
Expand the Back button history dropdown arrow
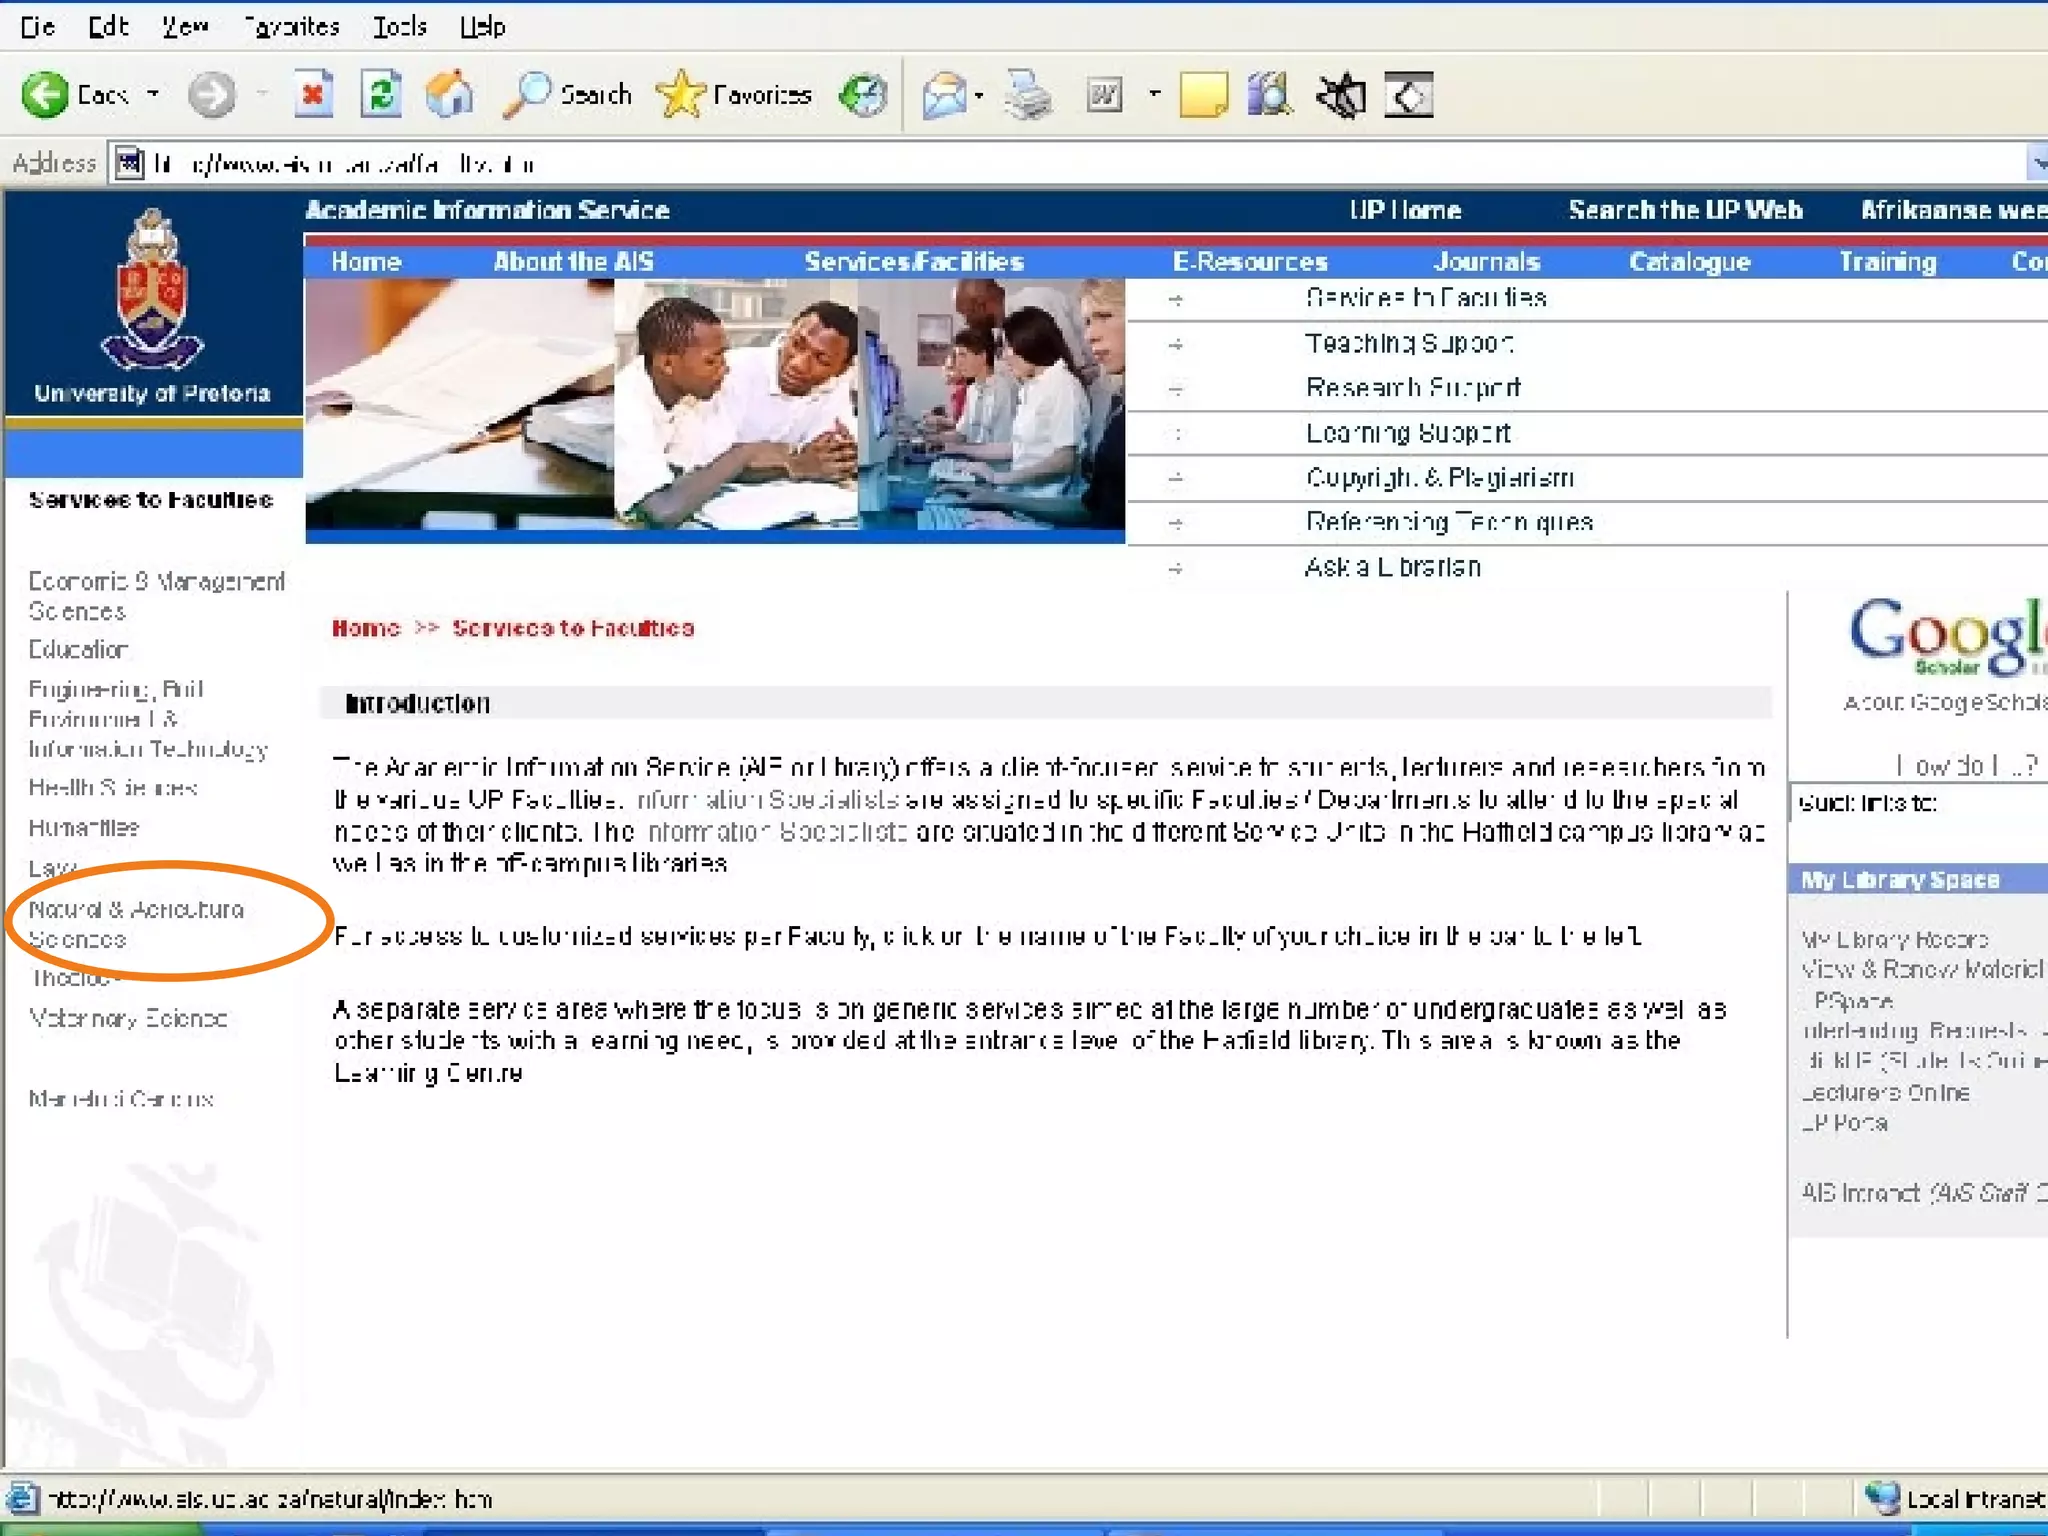pos(153,95)
